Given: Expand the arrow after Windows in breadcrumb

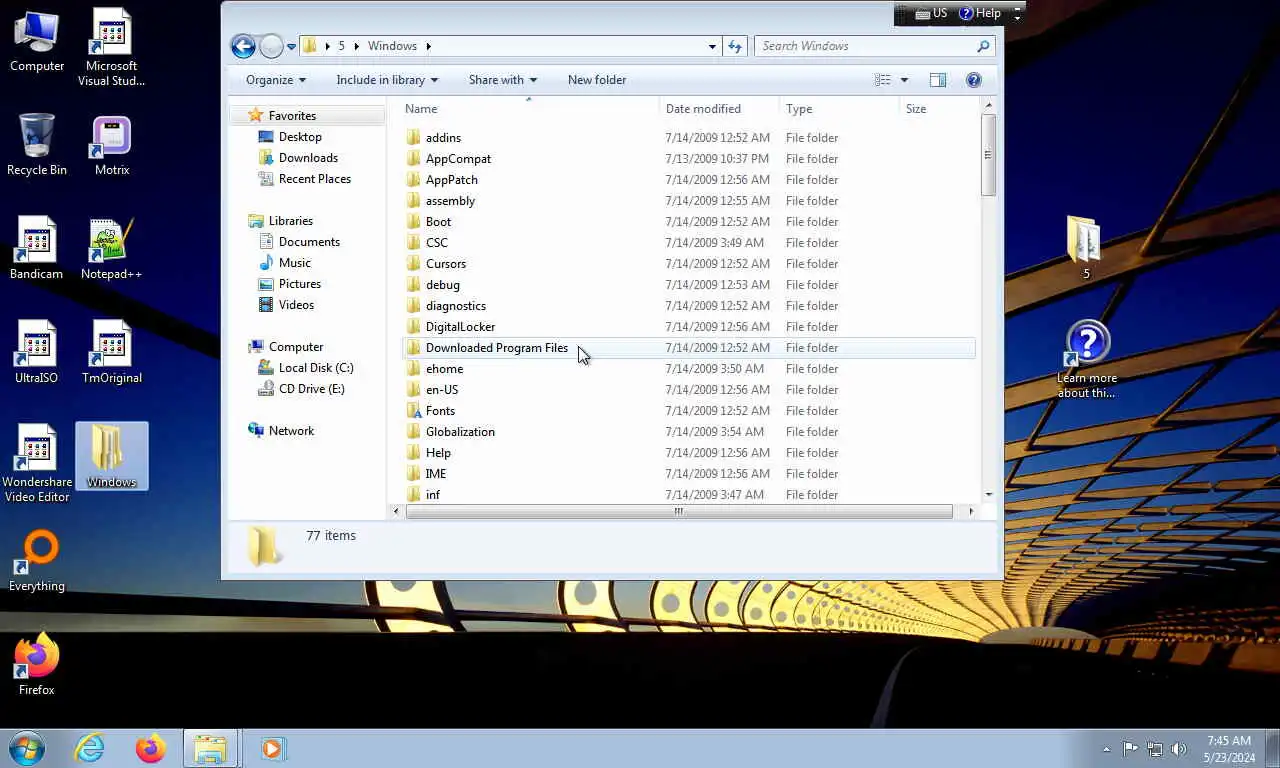Looking at the screenshot, I should click(428, 46).
